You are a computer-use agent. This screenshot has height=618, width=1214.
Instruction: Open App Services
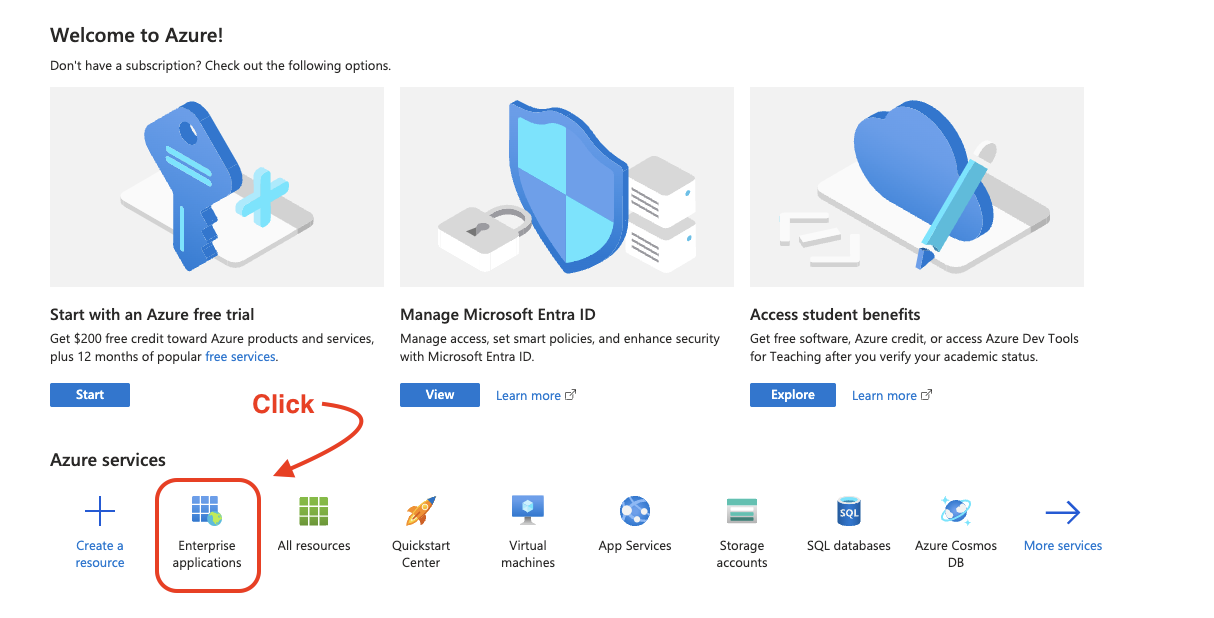(635, 511)
